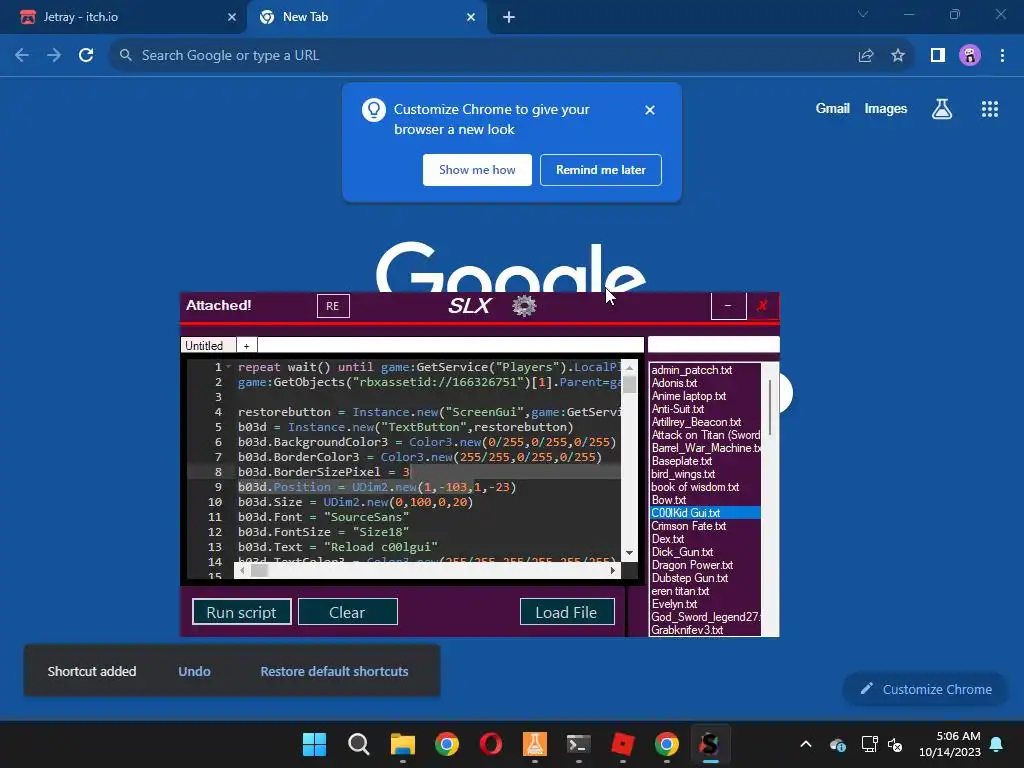Bookmark this tab with star icon
Image resolution: width=1024 pixels, height=768 pixels.
tap(898, 56)
